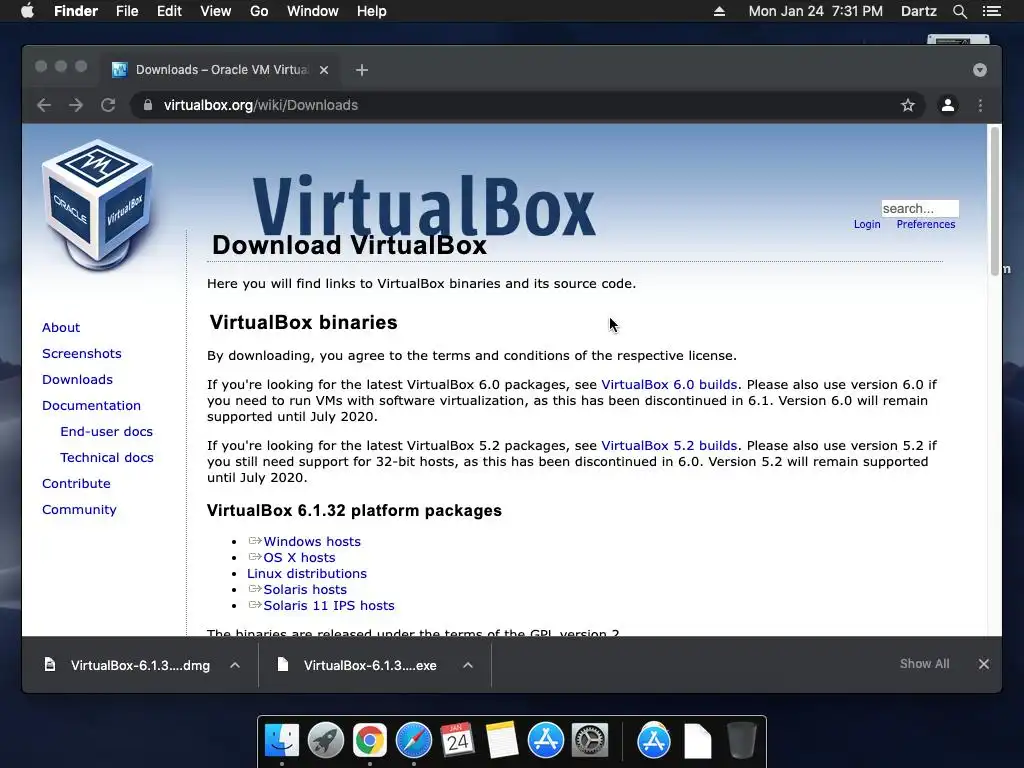
Task: Click the eject icon in the menu bar
Action: tap(719, 11)
